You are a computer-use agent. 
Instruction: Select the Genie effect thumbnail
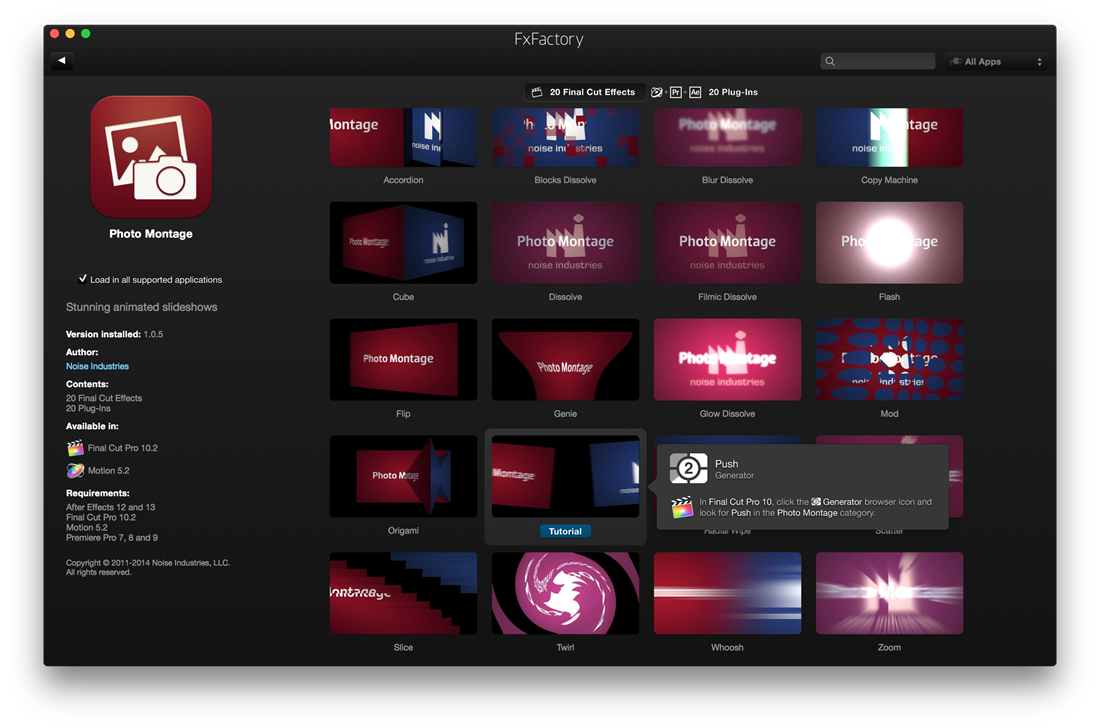(x=565, y=360)
